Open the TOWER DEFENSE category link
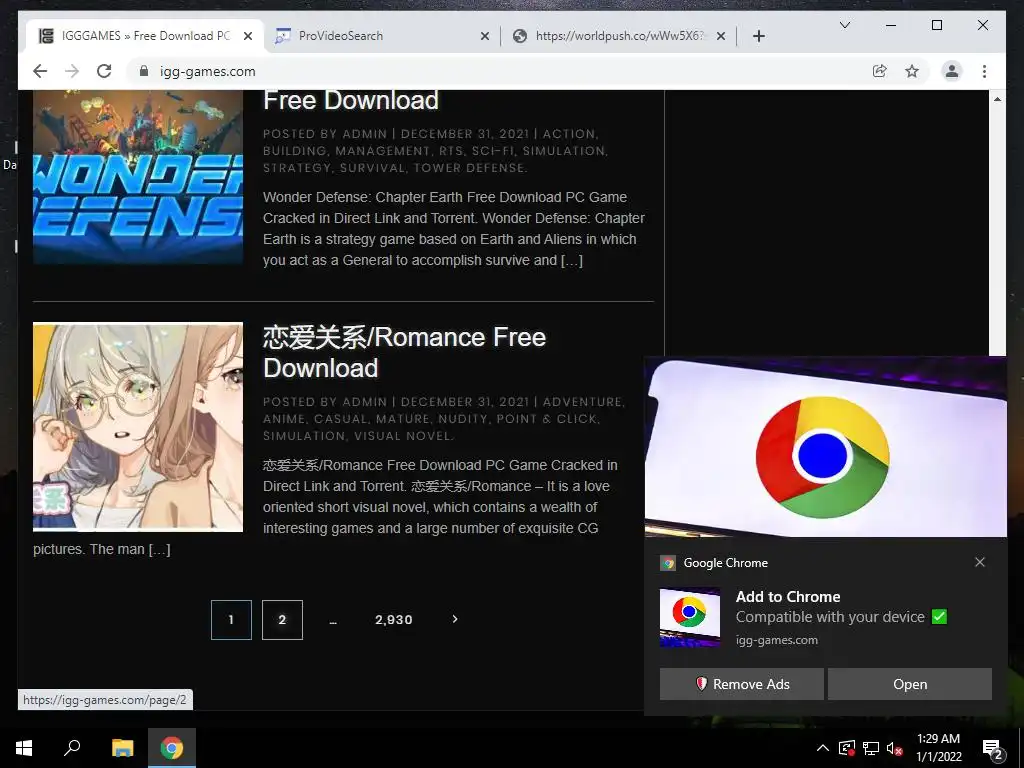The width and height of the screenshot is (1024, 768). tap(468, 168)
